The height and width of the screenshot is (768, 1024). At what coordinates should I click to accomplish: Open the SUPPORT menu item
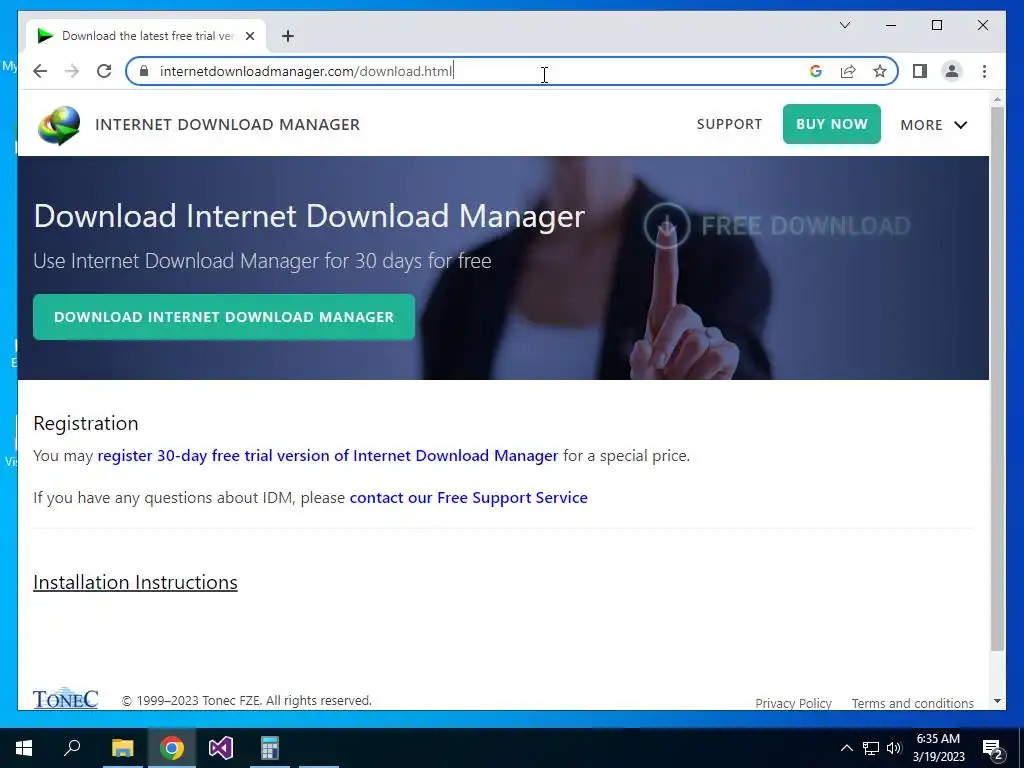point(729,124)
